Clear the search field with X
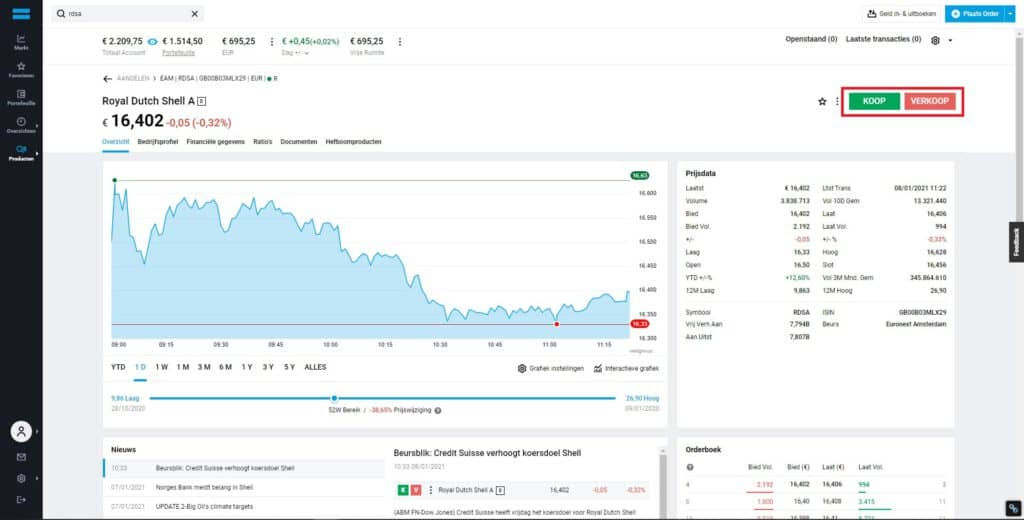Viewport: 1024px width, 520px height. coord(195,14)
